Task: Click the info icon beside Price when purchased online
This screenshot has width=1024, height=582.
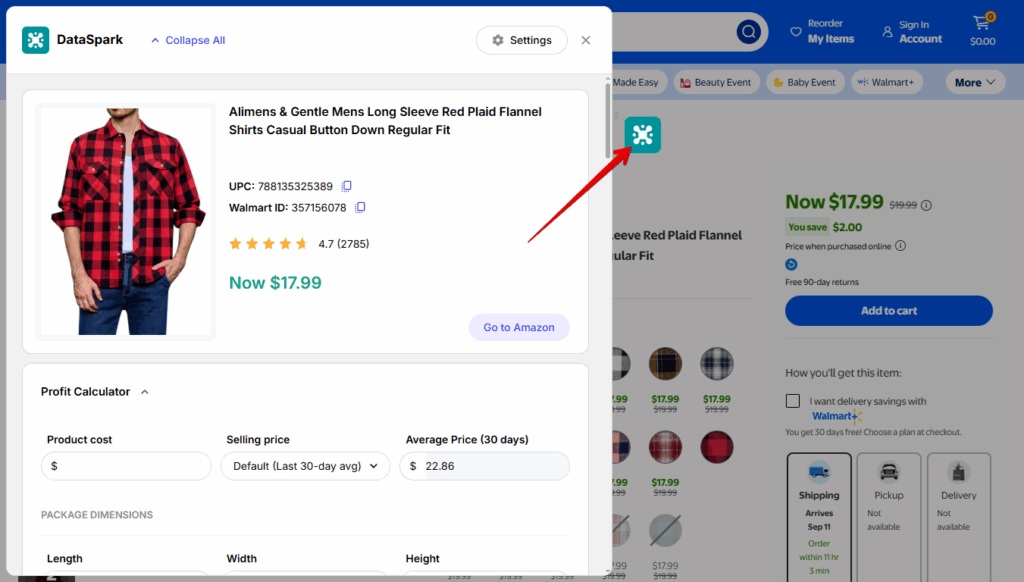Action: click(901, 246)
